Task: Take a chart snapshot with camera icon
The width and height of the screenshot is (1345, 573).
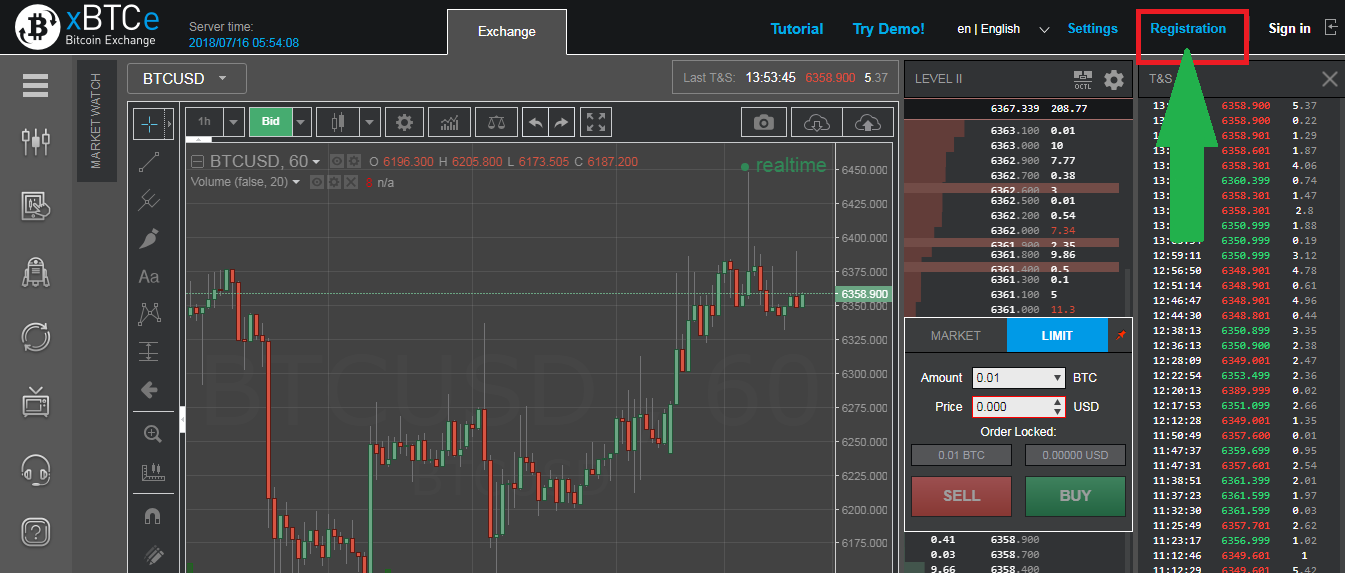Action: point(764,122)
